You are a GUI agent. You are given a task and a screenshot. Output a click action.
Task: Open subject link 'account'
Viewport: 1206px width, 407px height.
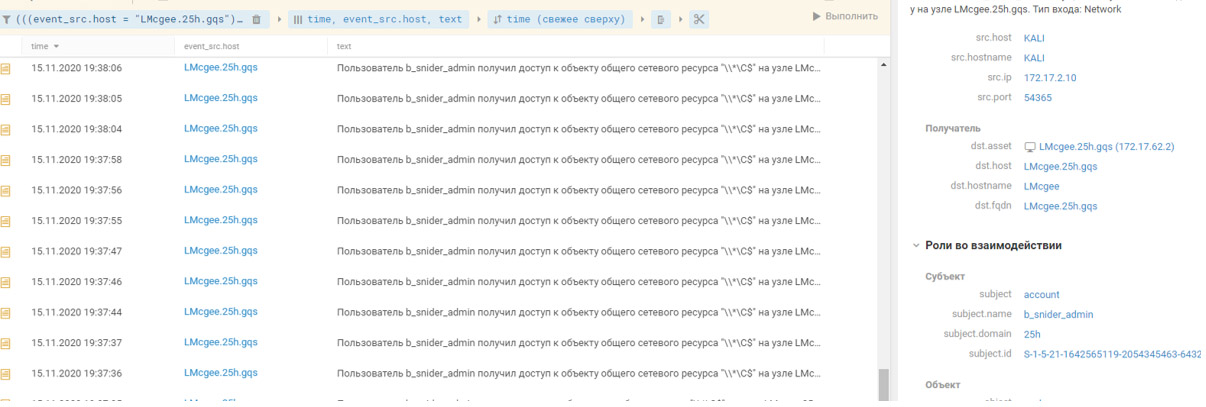(x=1042, y=295)
